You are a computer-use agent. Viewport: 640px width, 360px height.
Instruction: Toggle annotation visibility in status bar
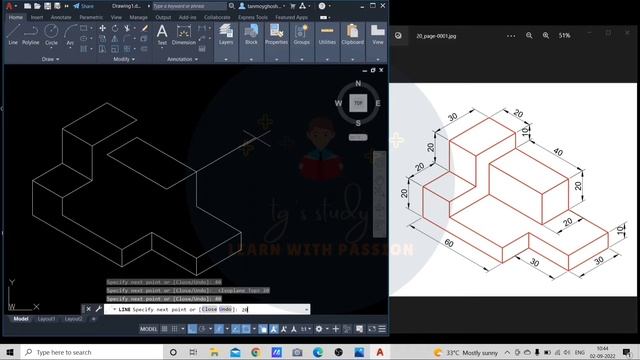[x=273, y=329]
